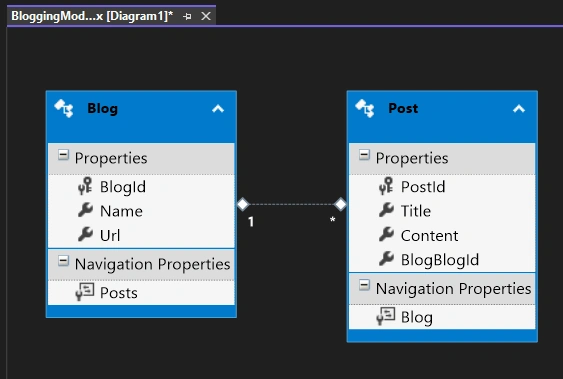Select the BlogBlogId property in Post
Image resolution: width=563 pixels, height=379 pixels.
tap(442, 259)
